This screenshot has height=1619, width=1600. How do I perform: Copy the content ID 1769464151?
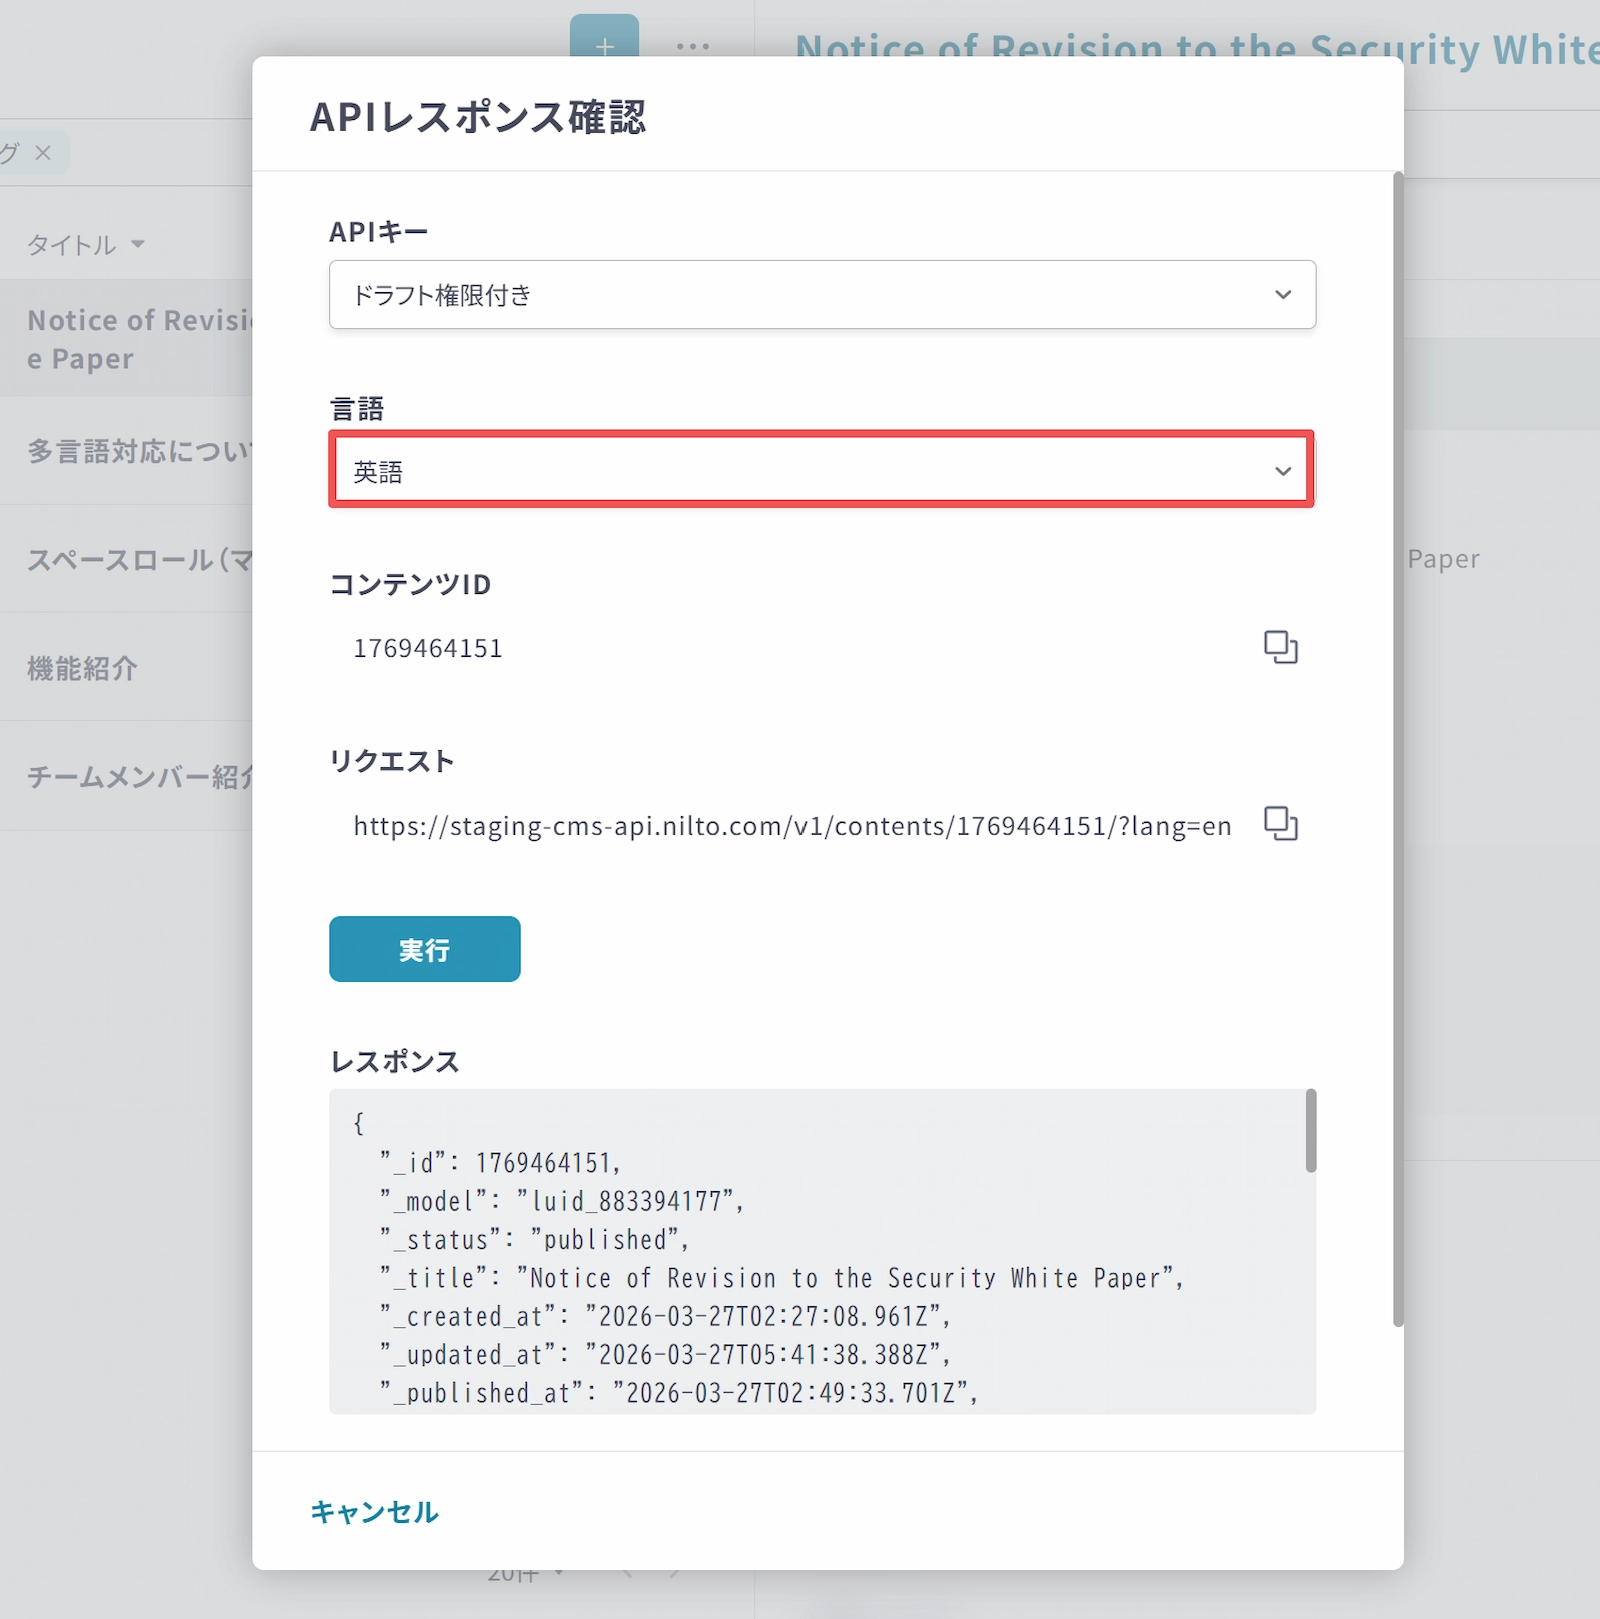point(1280,647)
